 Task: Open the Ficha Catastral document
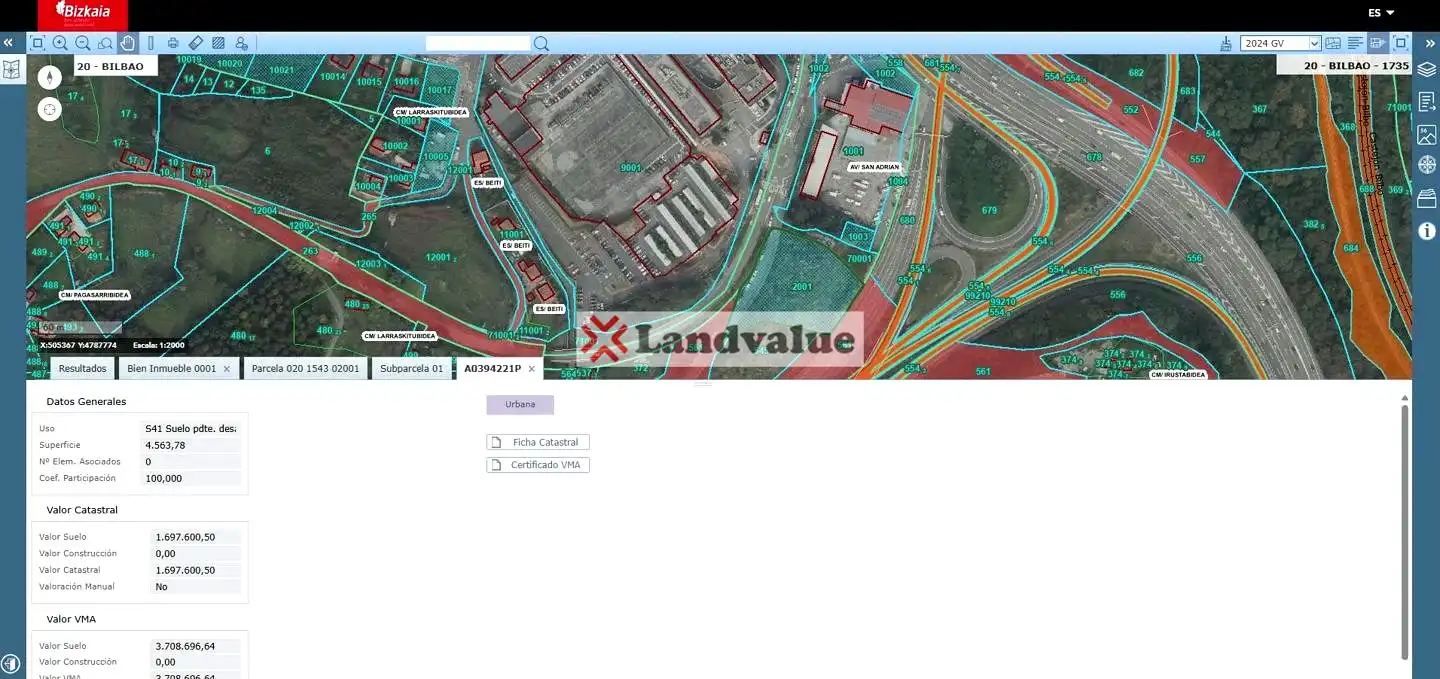[538, 442]
